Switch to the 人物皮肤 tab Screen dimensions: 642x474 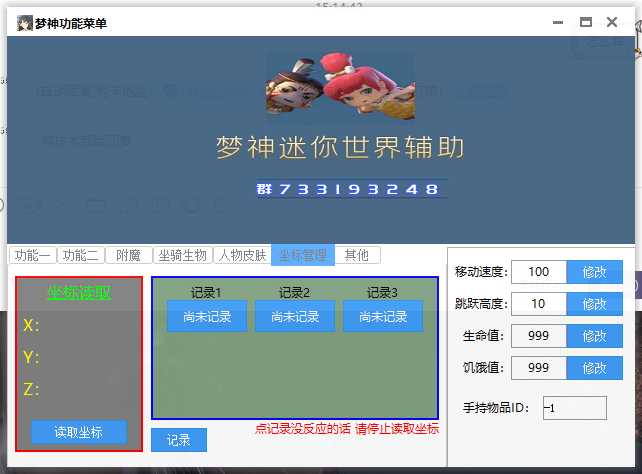point(242,255)
